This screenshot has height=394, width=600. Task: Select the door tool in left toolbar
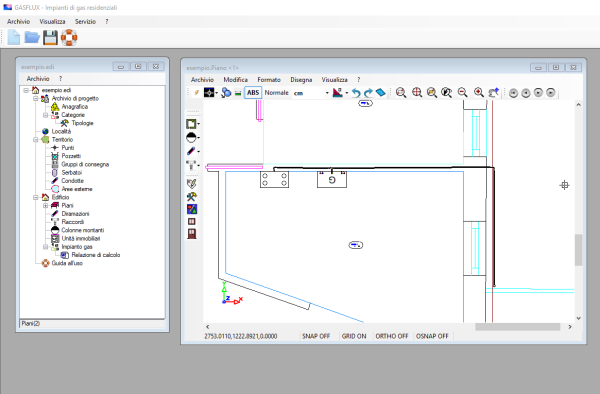click(x=192, y=234)
